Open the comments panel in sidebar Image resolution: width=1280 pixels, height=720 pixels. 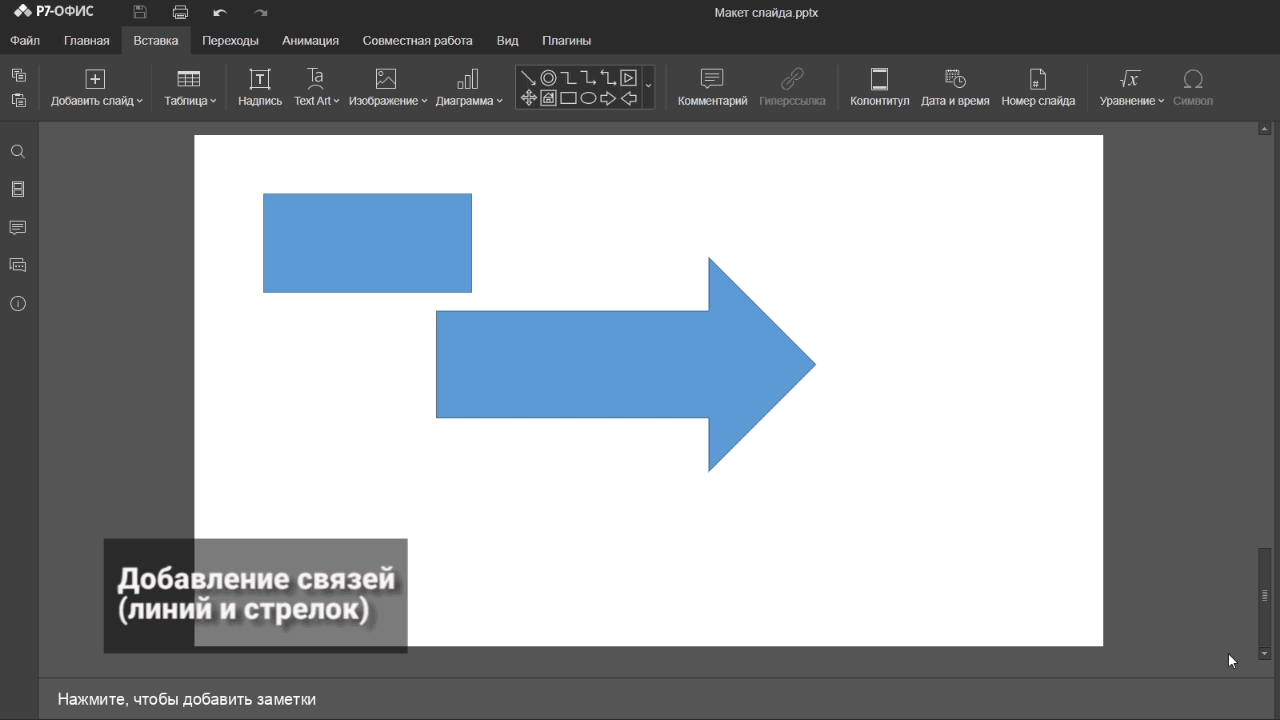(x=18, y=228)
